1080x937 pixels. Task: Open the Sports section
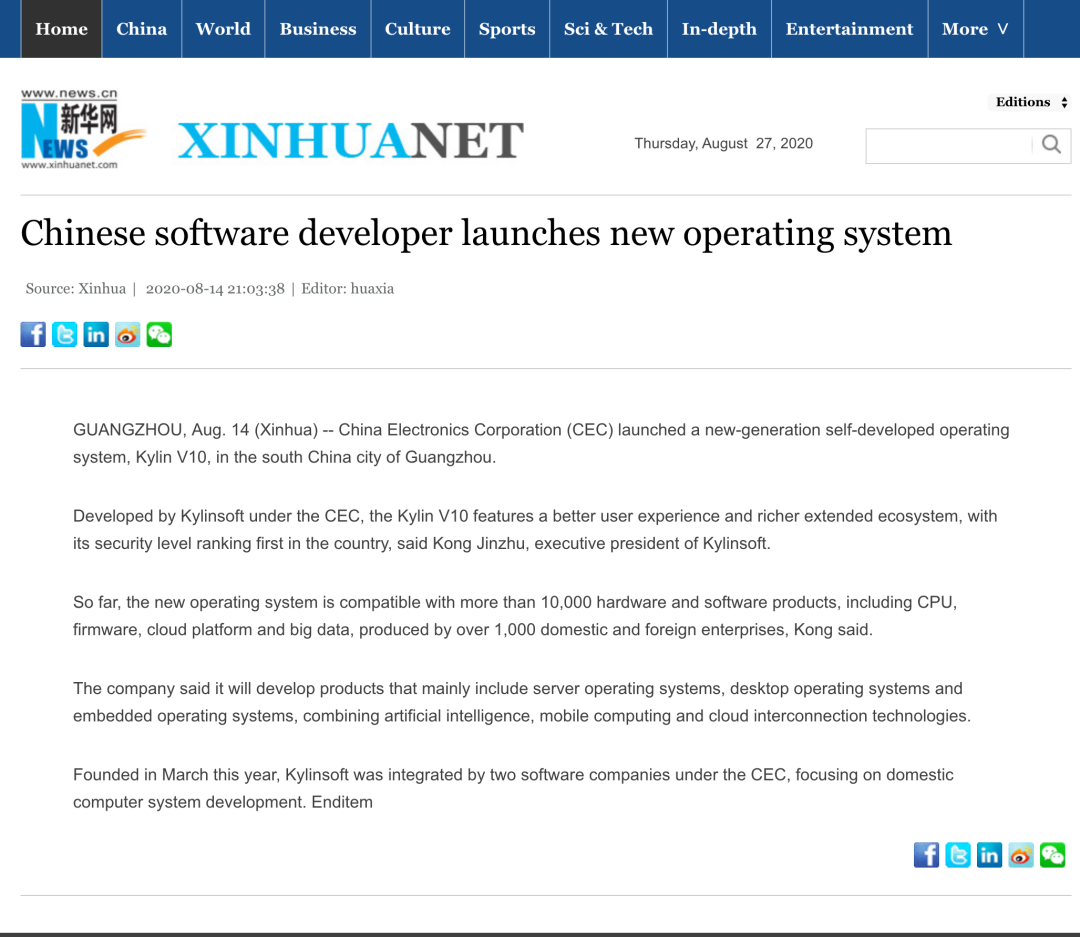tap(507, 29)
